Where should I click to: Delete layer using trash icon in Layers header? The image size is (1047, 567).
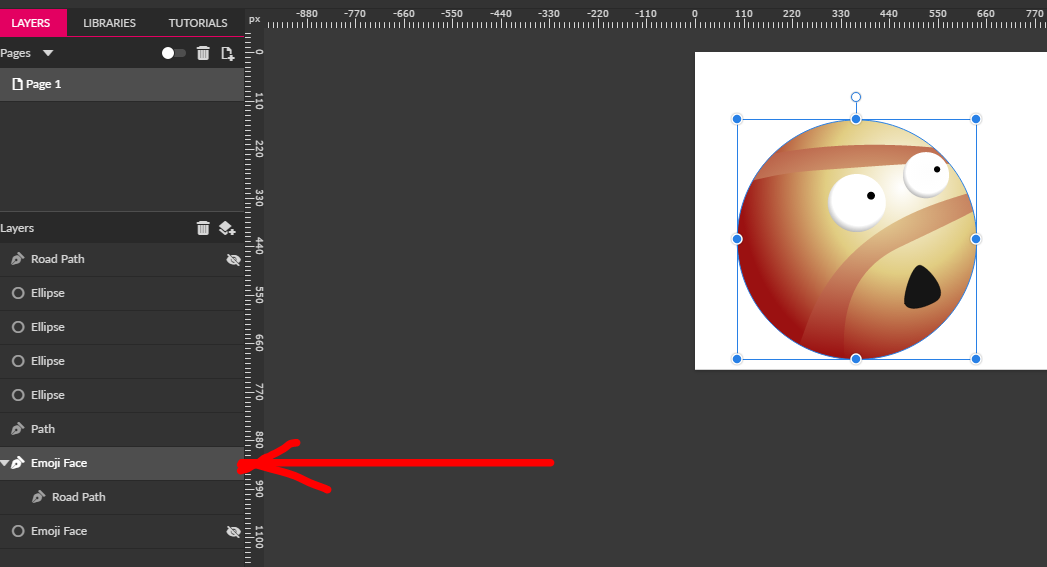click(203, 228)
